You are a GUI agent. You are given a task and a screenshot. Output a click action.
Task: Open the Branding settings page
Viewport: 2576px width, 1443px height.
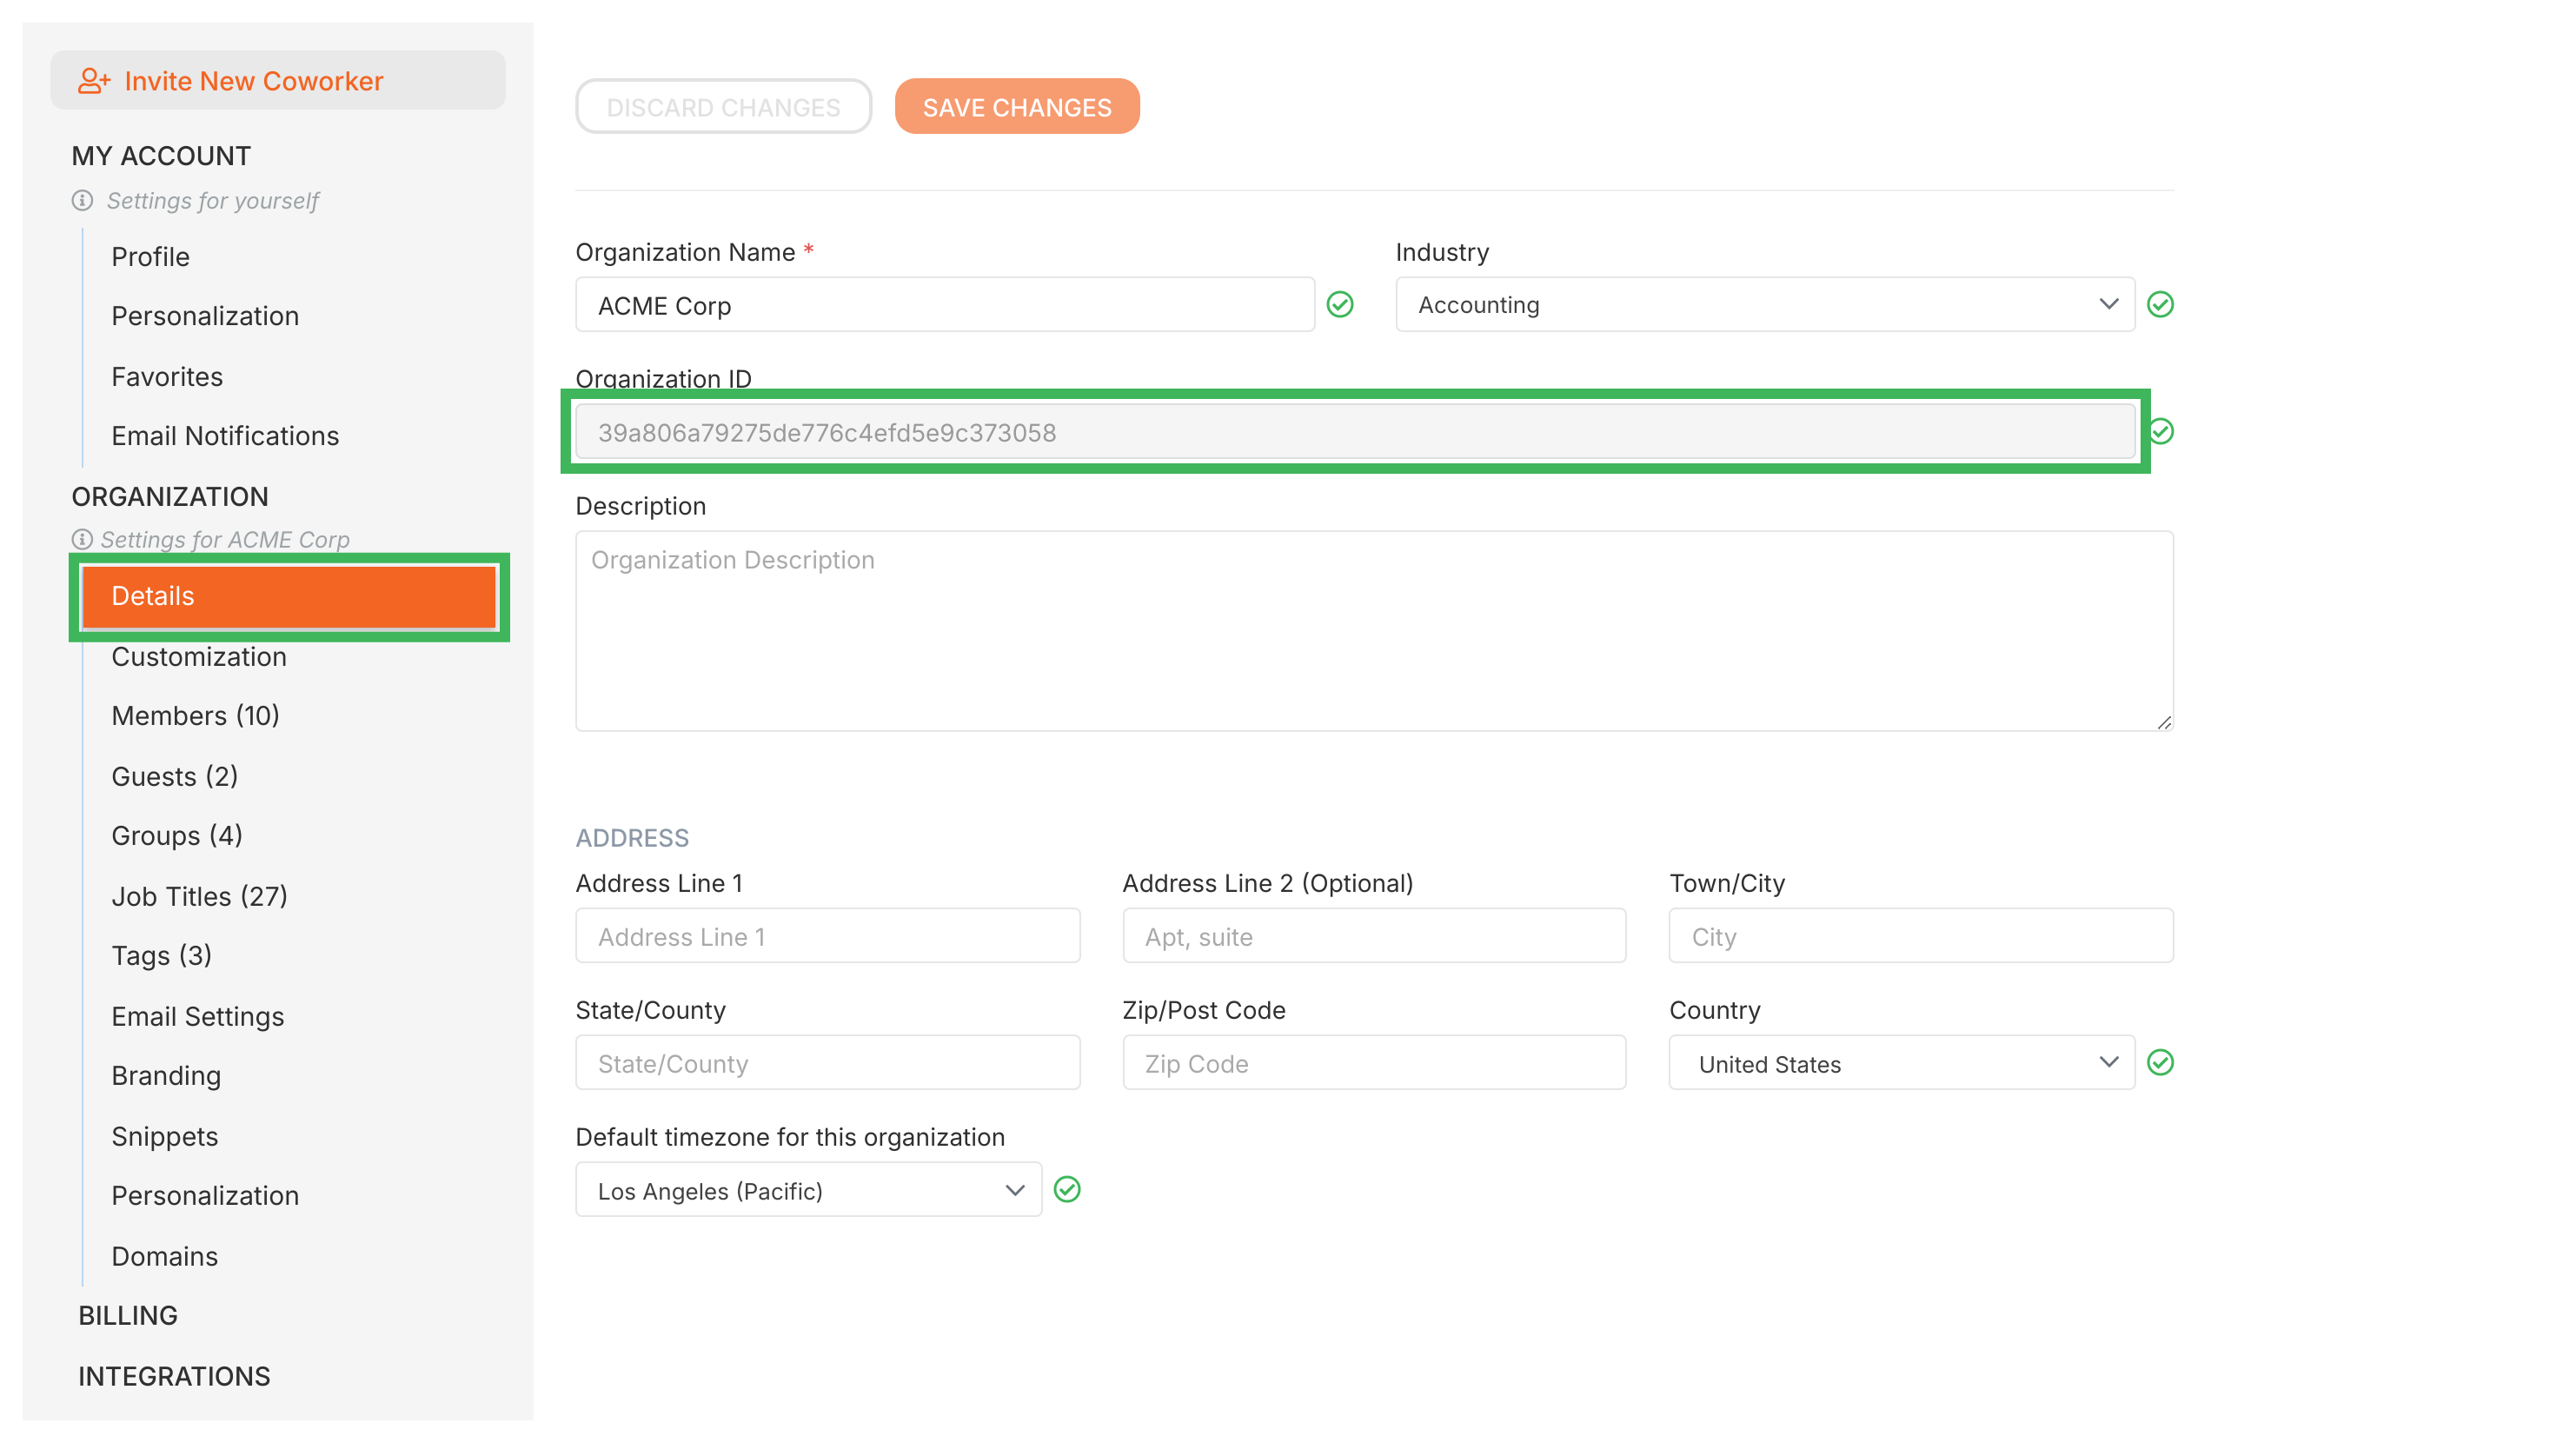pyautogui.click(x=166, y=1076)
